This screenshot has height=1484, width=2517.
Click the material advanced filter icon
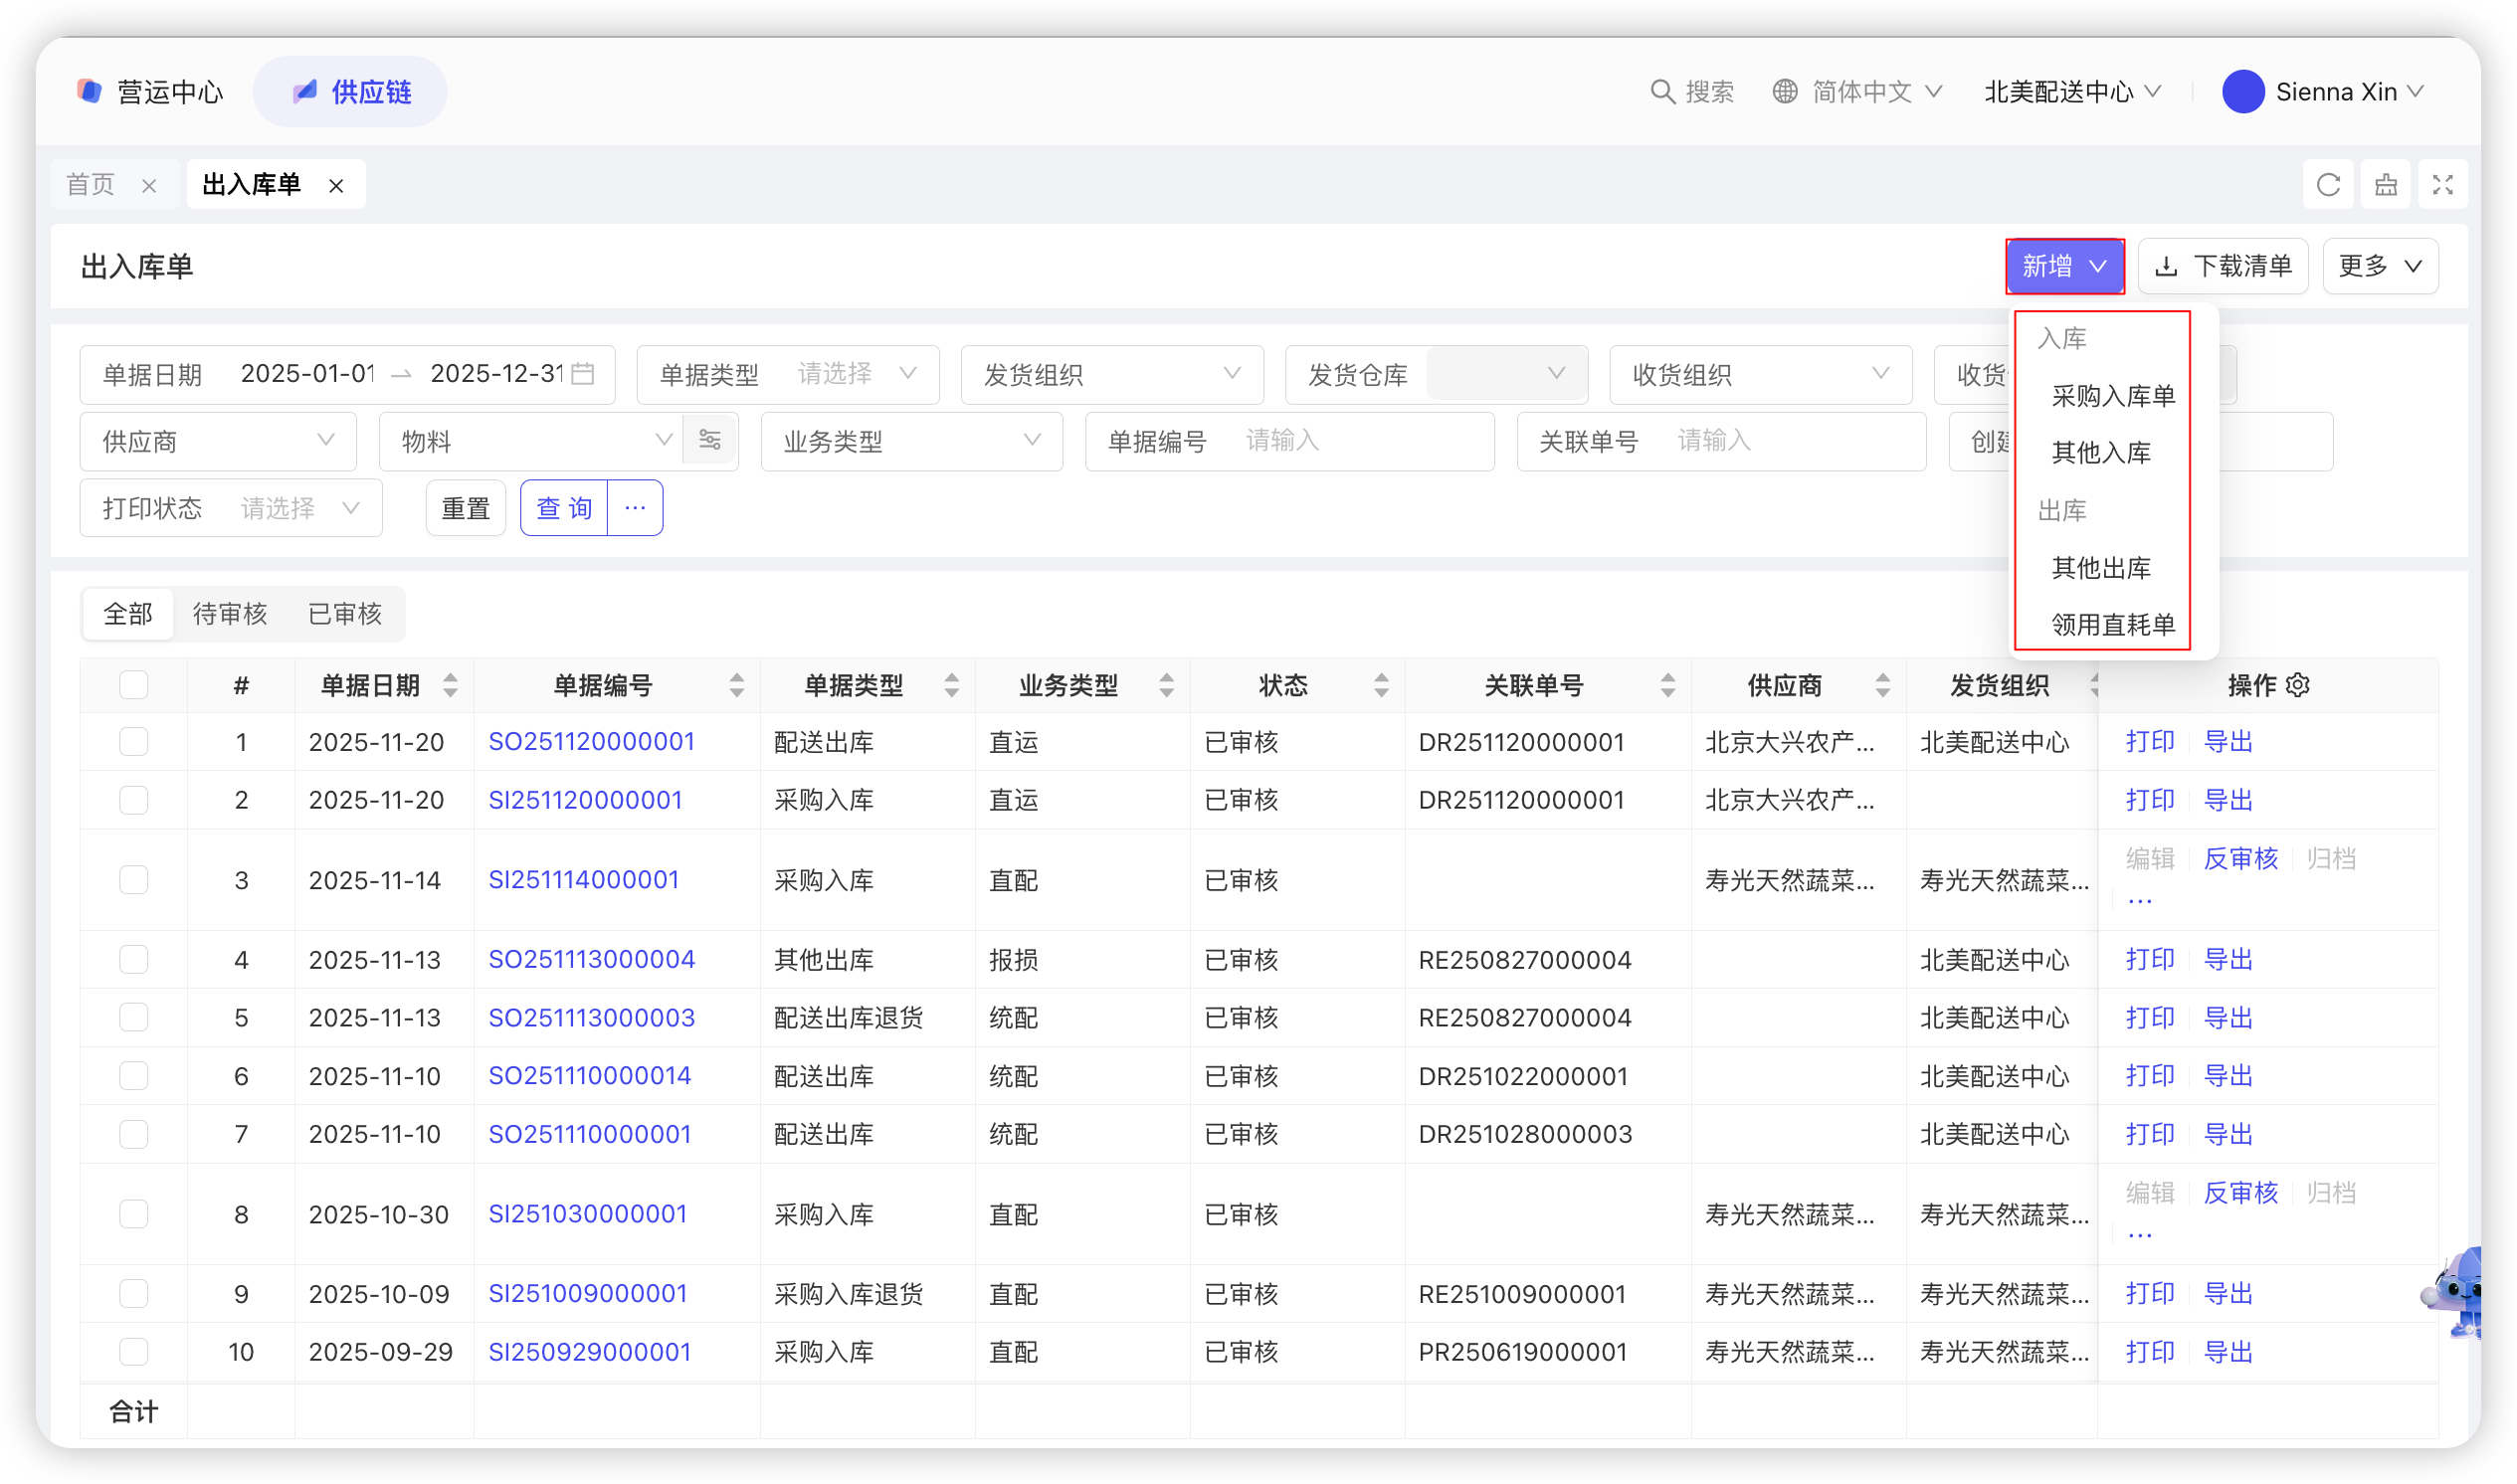(x=710, y=441)
